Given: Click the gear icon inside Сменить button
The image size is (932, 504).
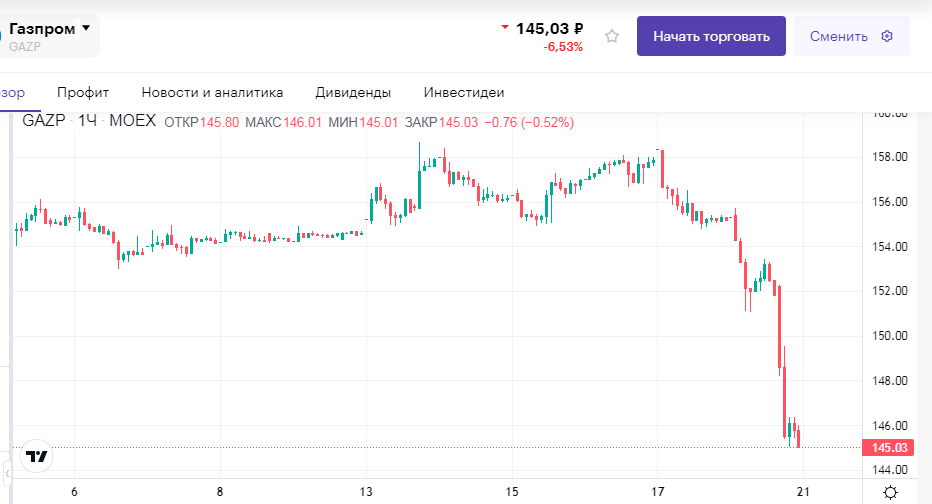Looking at the screenshot, I should click(x=886, y=36).
